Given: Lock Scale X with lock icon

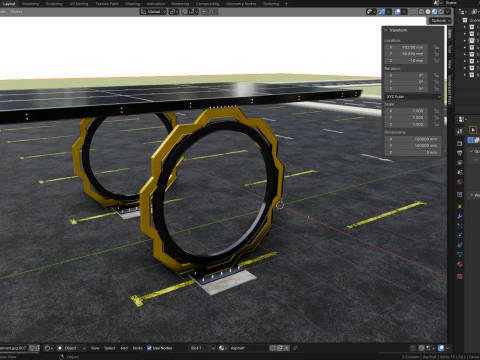Looking at the screenshot, I should (436, 111).
